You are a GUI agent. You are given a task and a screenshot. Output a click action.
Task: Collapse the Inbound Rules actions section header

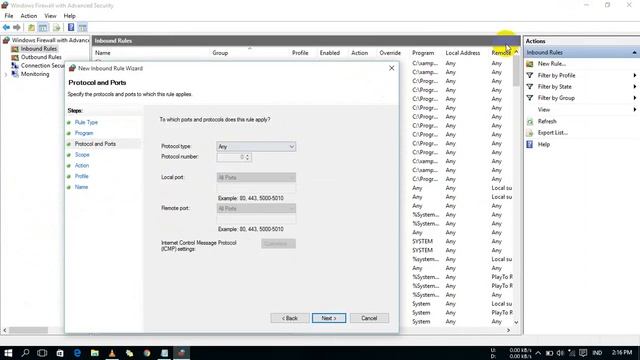634,53
